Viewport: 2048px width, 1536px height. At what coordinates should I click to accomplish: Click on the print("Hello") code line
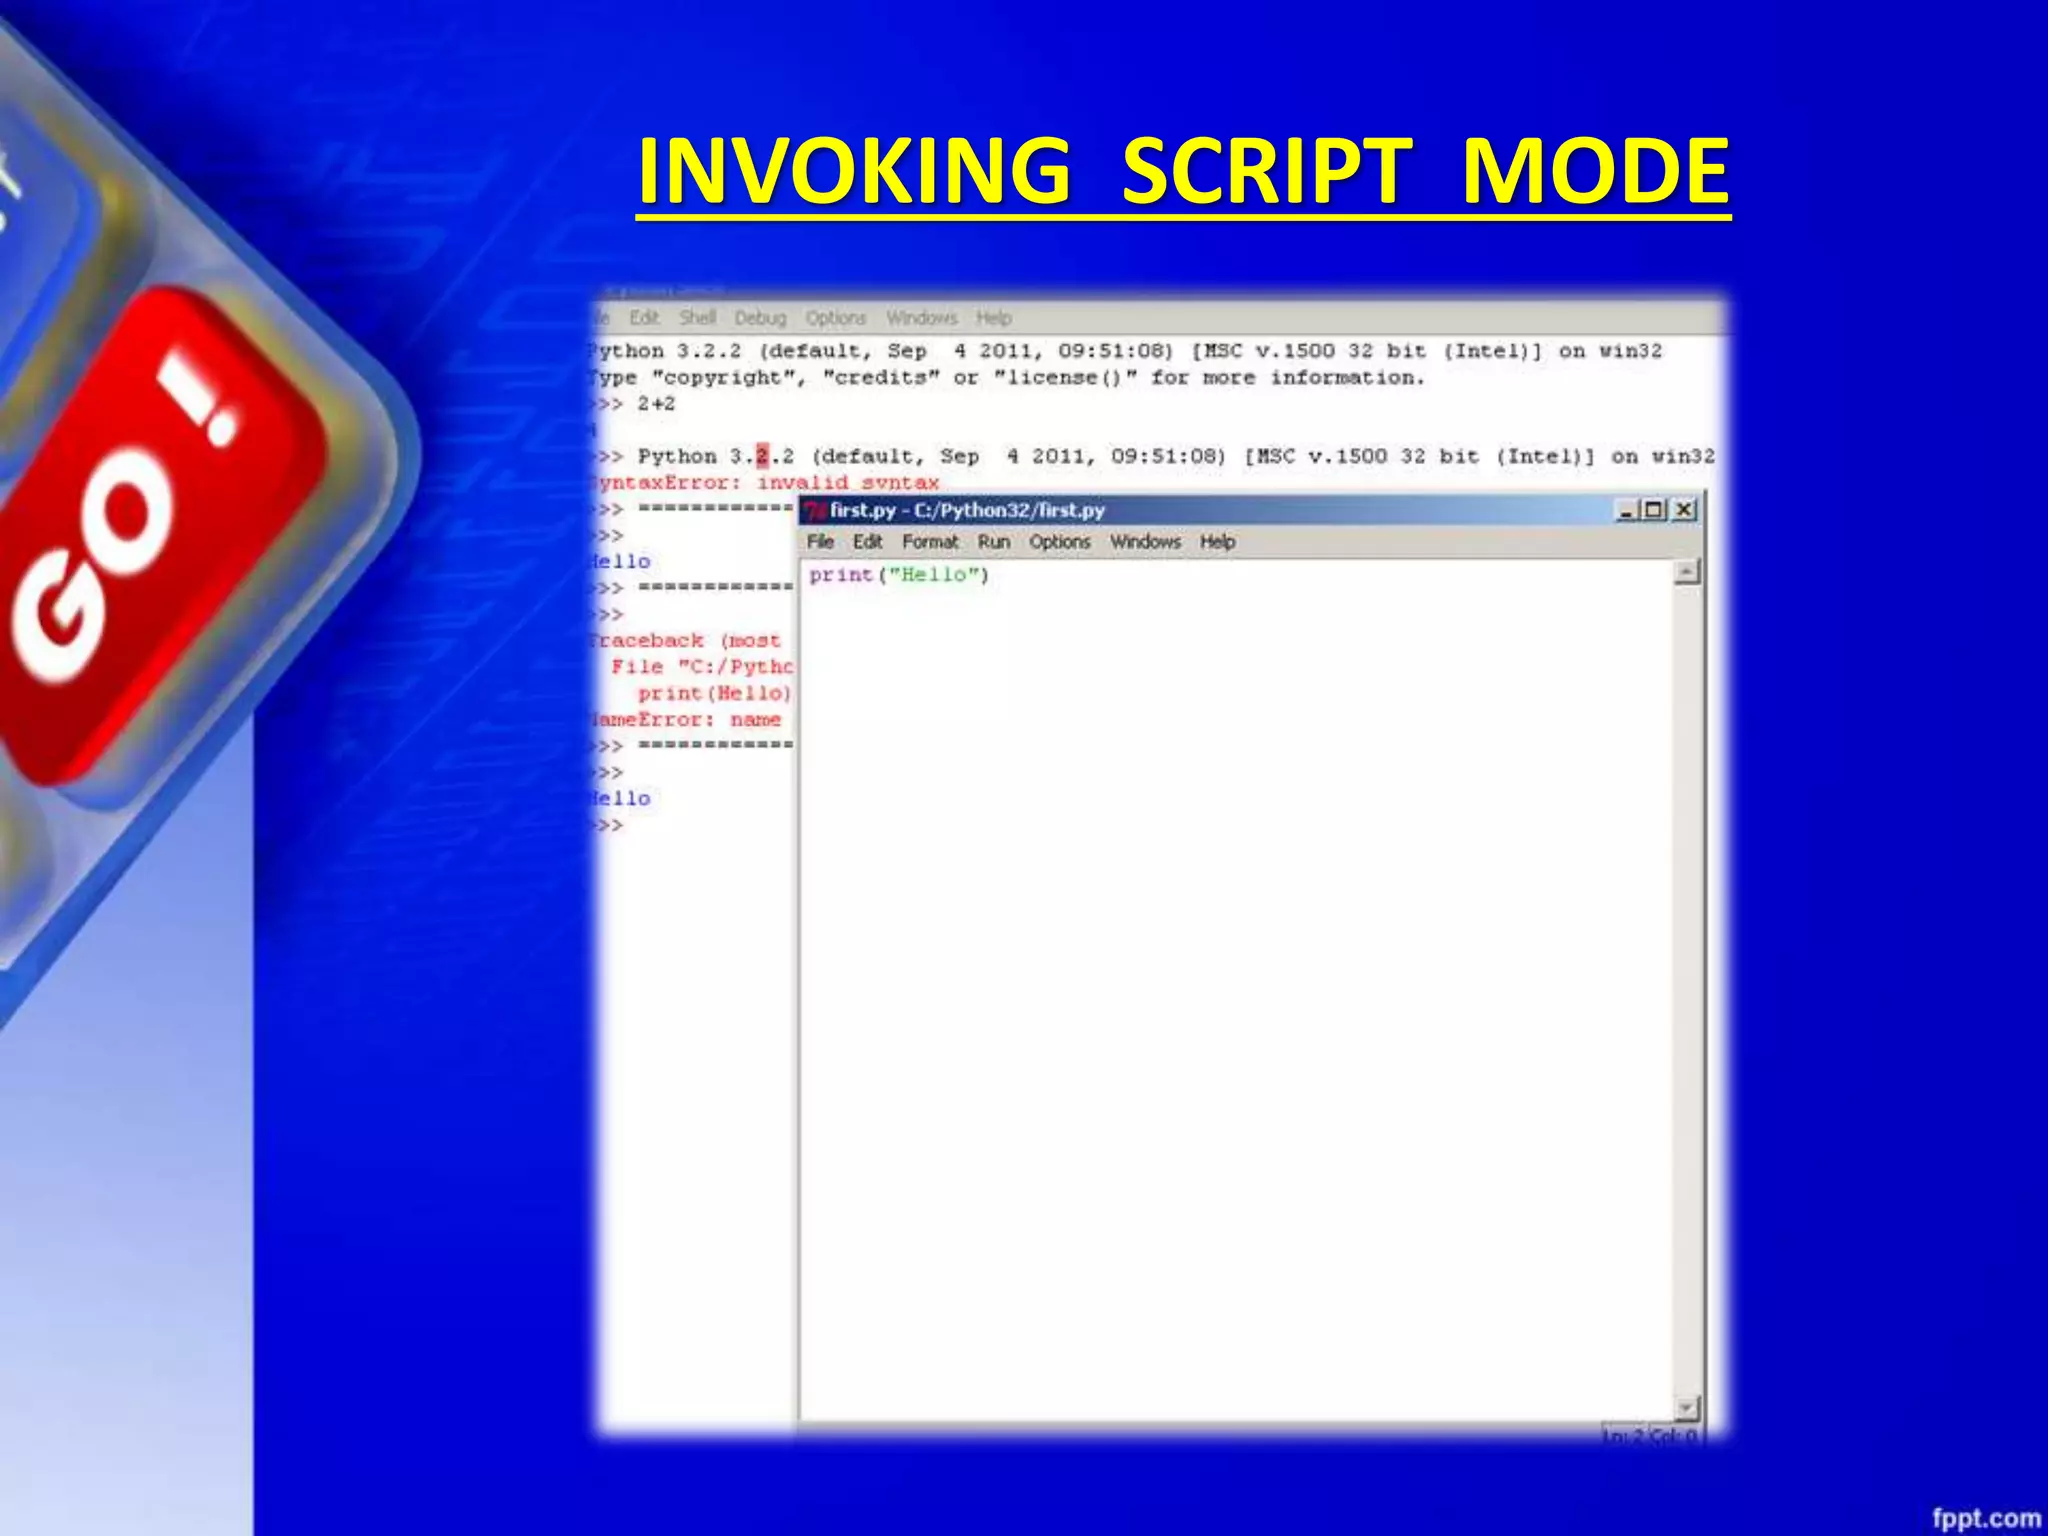[898, 575]
